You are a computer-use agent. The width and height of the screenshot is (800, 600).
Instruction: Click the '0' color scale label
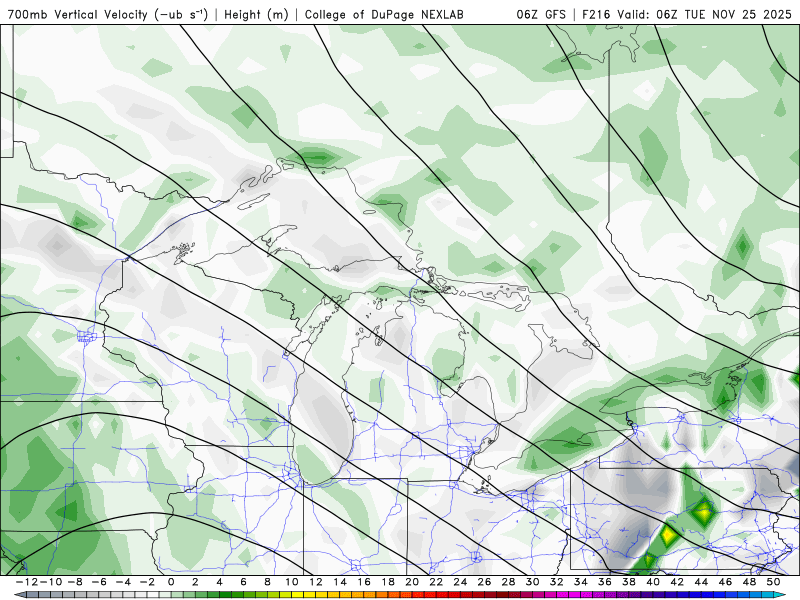[x=171, y=582]
